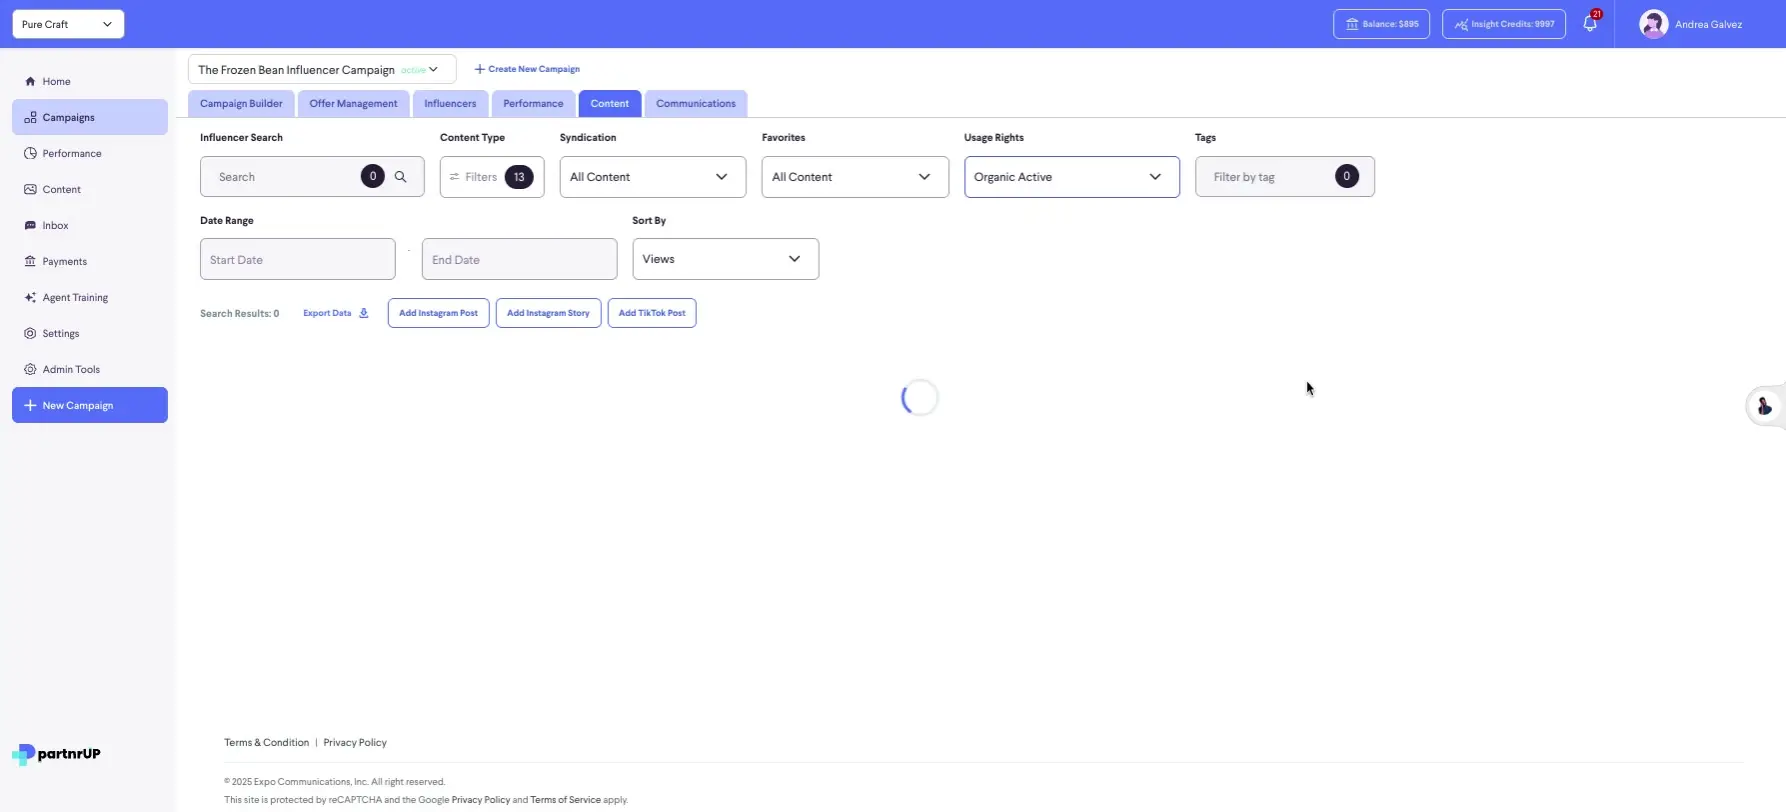
Task: Open the Agent Training sparkle icon
Action: (x=30, y=297)
